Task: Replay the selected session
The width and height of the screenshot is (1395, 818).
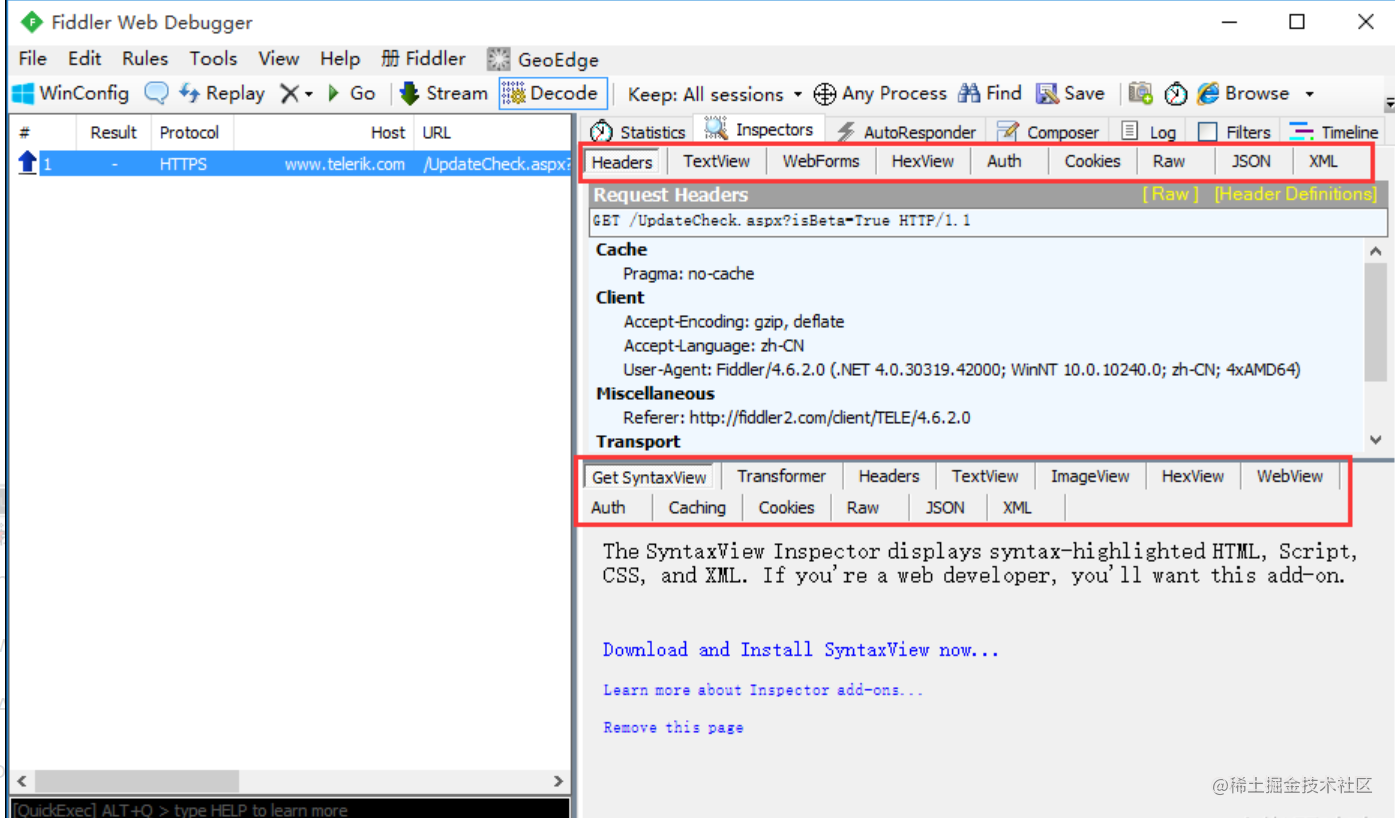Action: tap(222, 94)
